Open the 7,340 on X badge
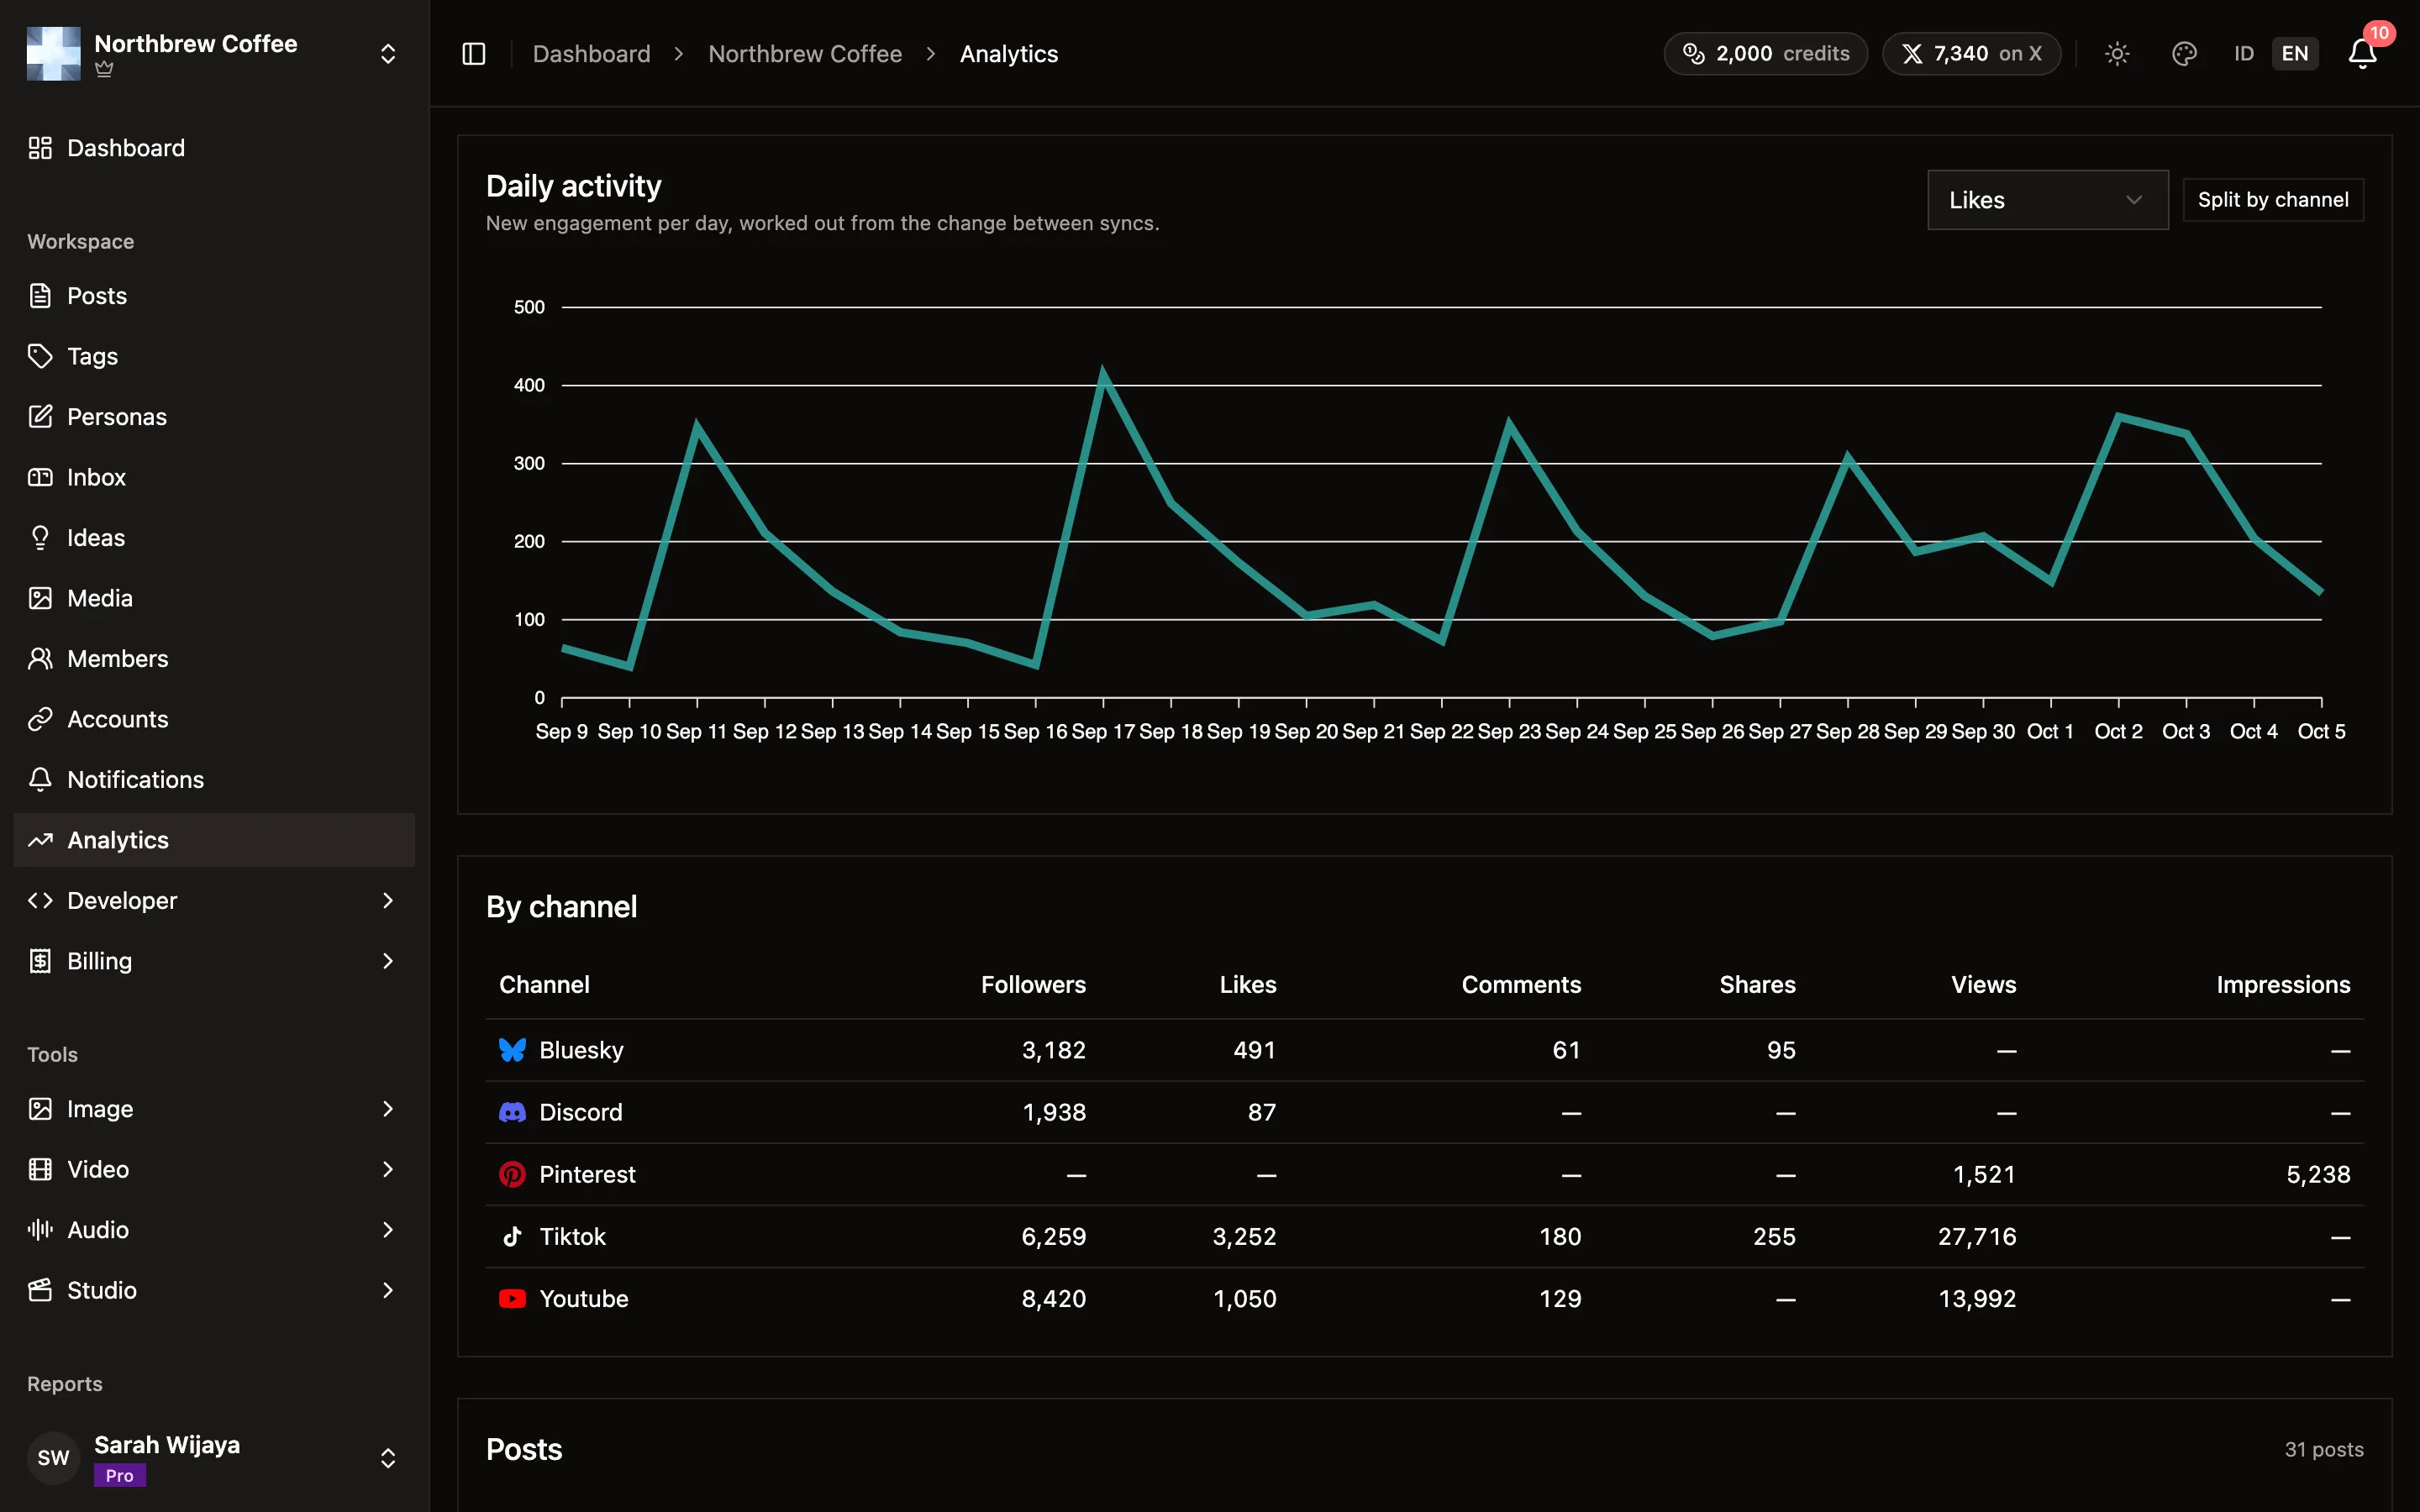The height and width of the screenshot is (1512, 2420). pos(1971,54)
